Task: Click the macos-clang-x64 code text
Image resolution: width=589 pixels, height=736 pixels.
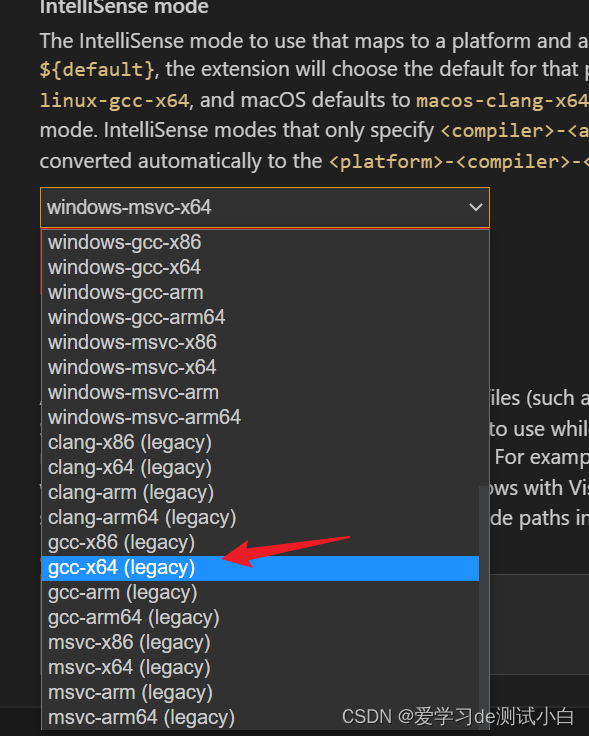Action: coord(502,100)
